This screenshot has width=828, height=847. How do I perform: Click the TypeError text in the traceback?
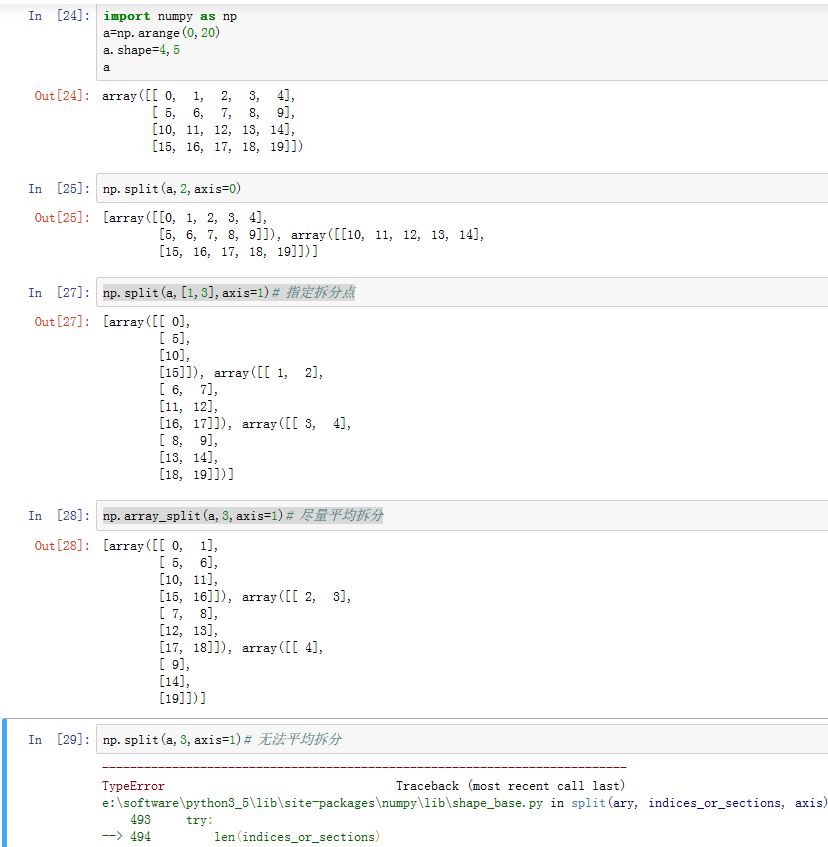pos(133,786)
